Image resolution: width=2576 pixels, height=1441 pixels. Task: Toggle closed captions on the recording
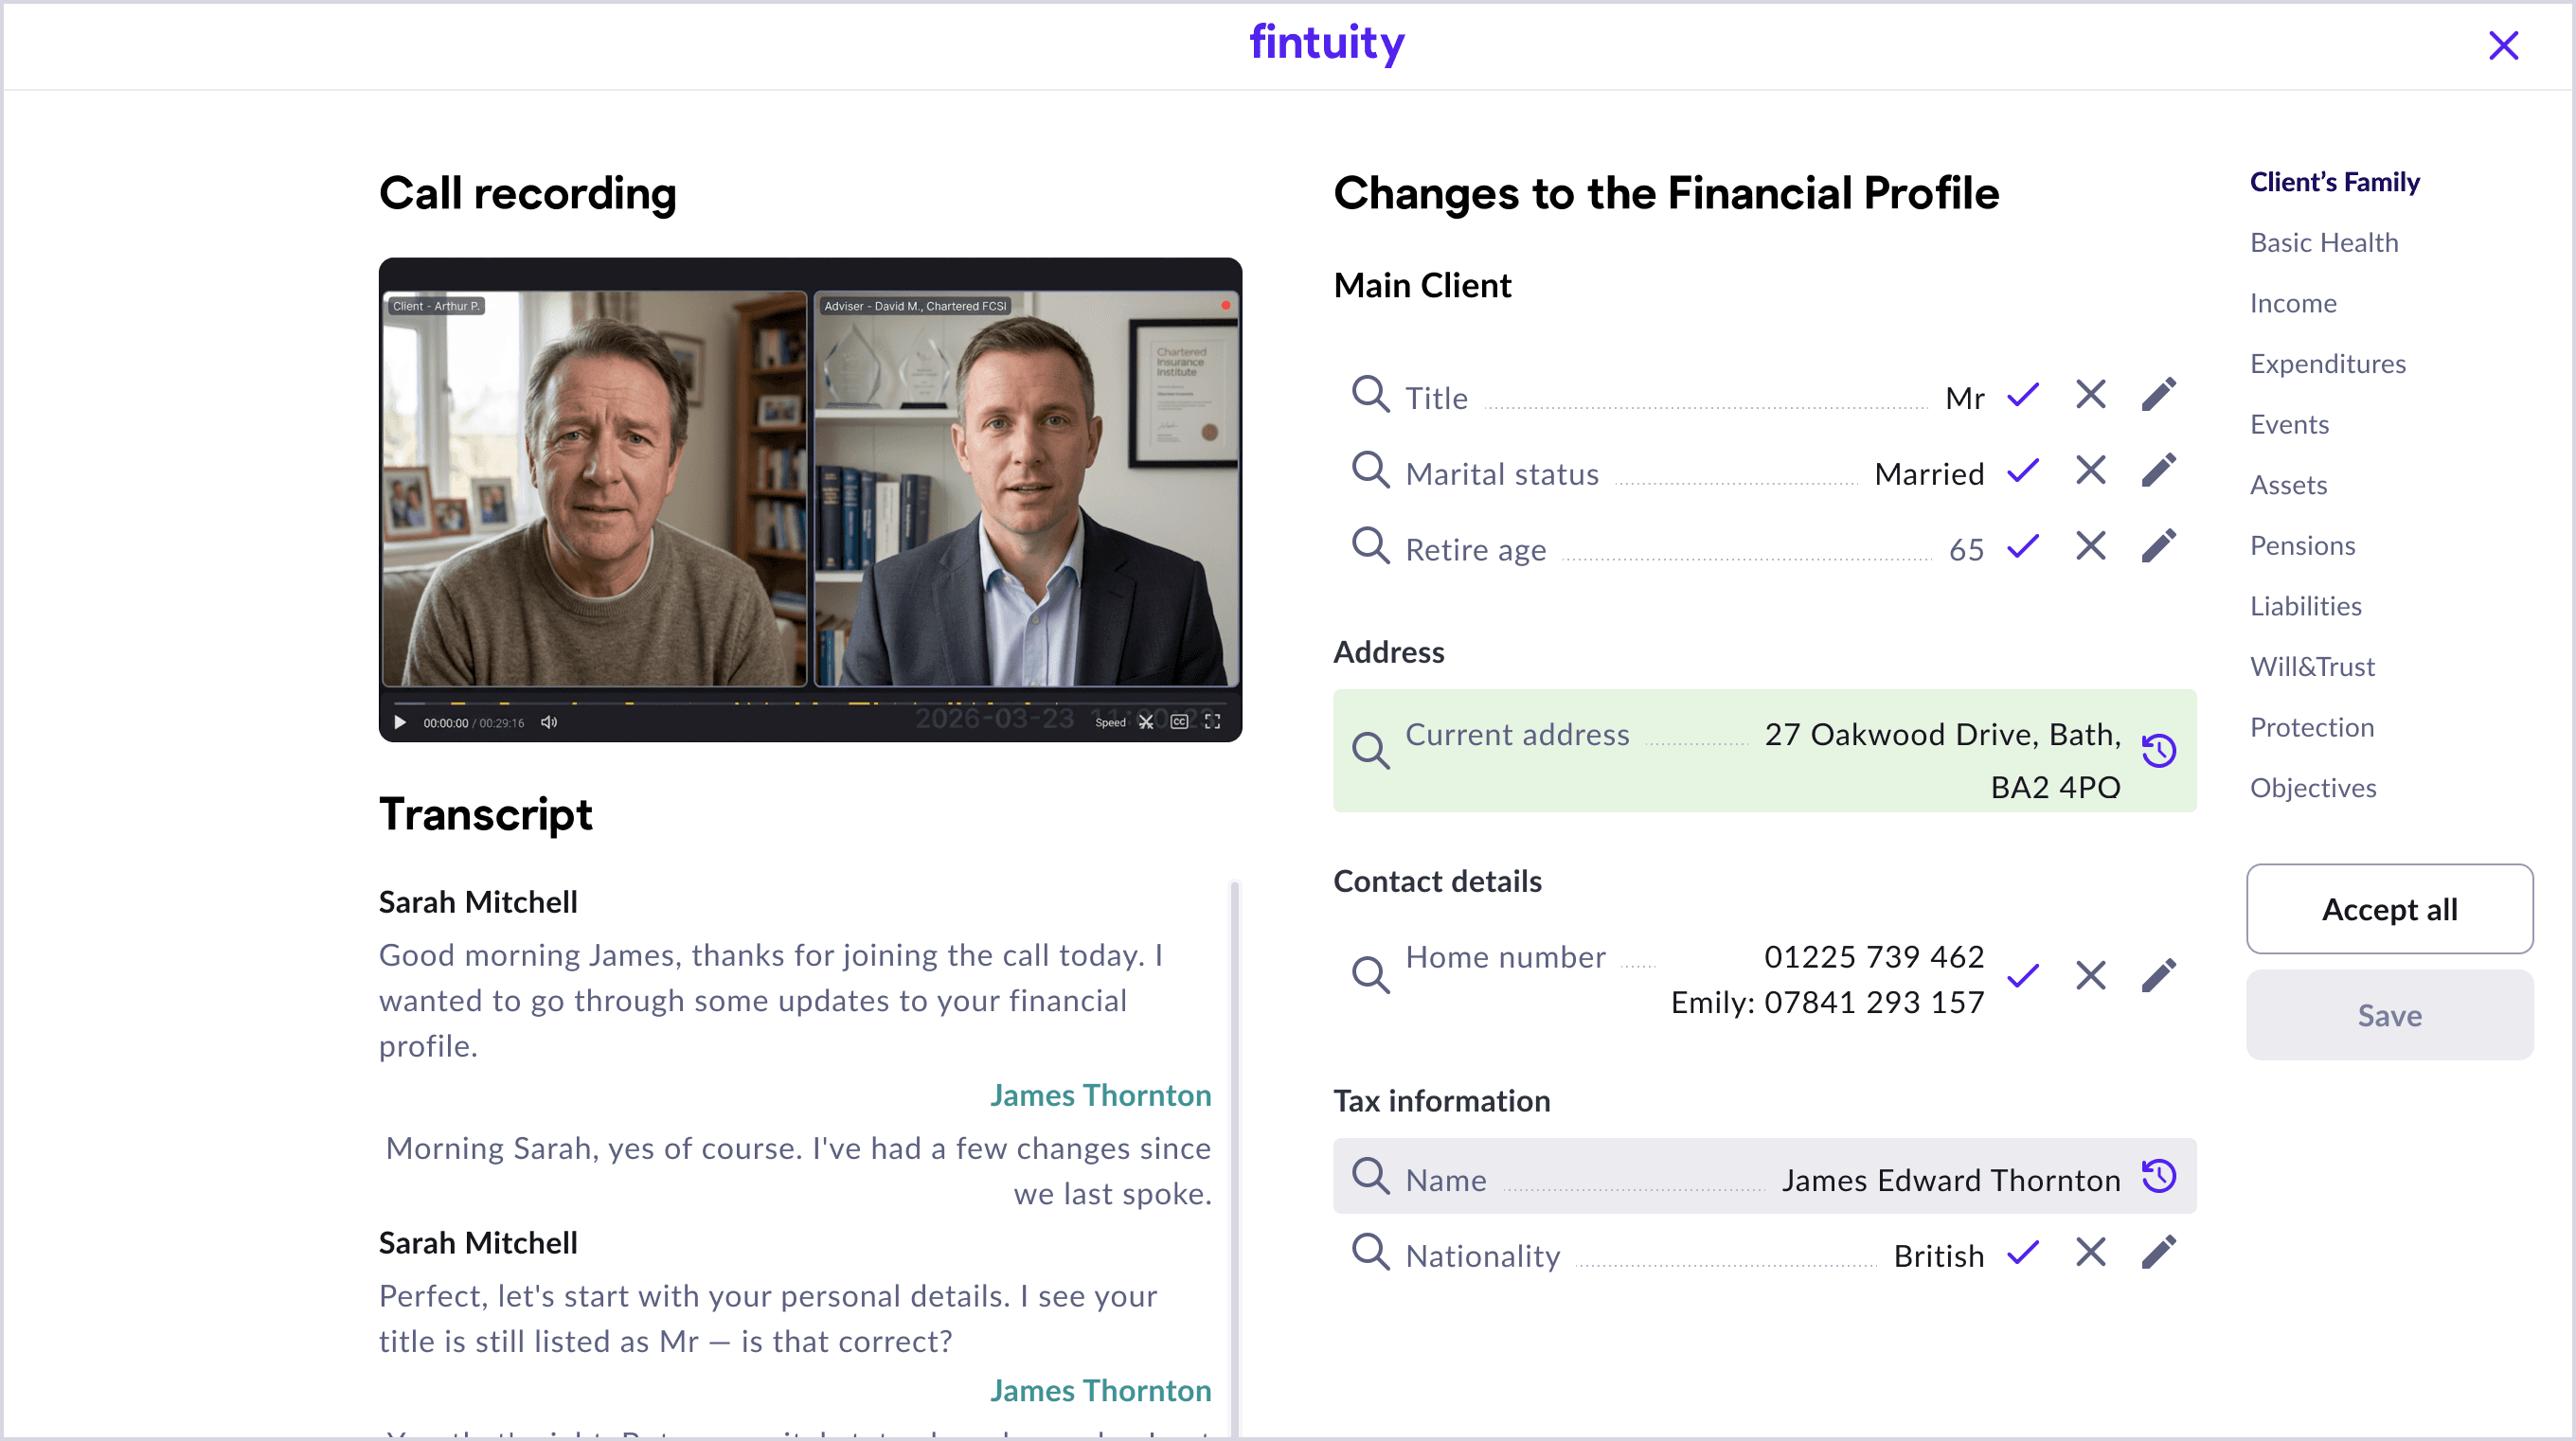tap(1179, 722)
